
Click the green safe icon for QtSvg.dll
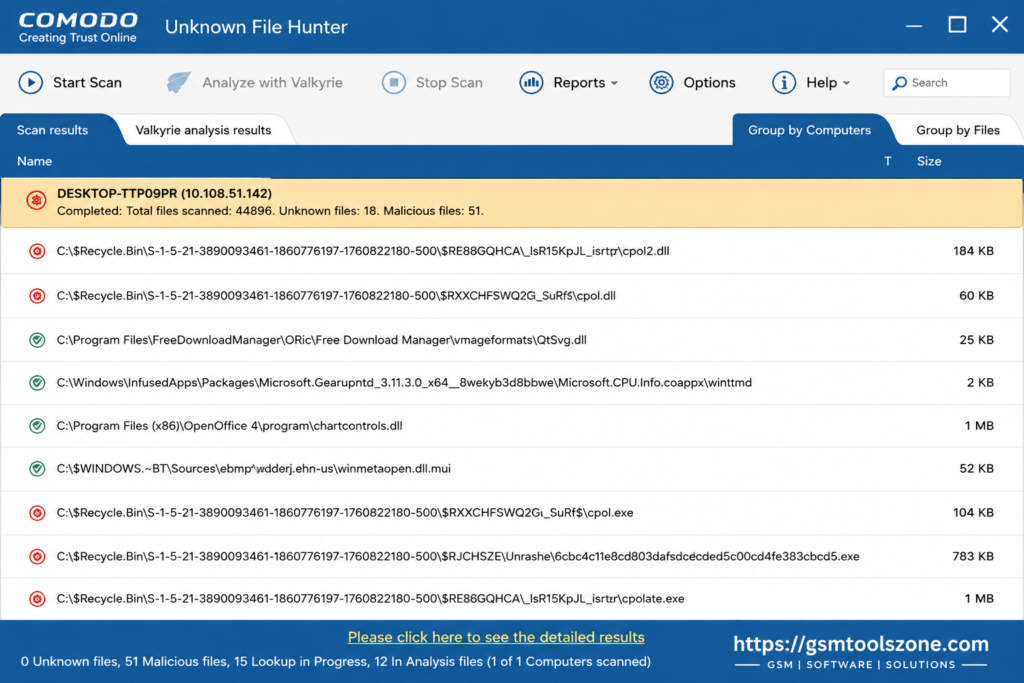pos(37,340)
